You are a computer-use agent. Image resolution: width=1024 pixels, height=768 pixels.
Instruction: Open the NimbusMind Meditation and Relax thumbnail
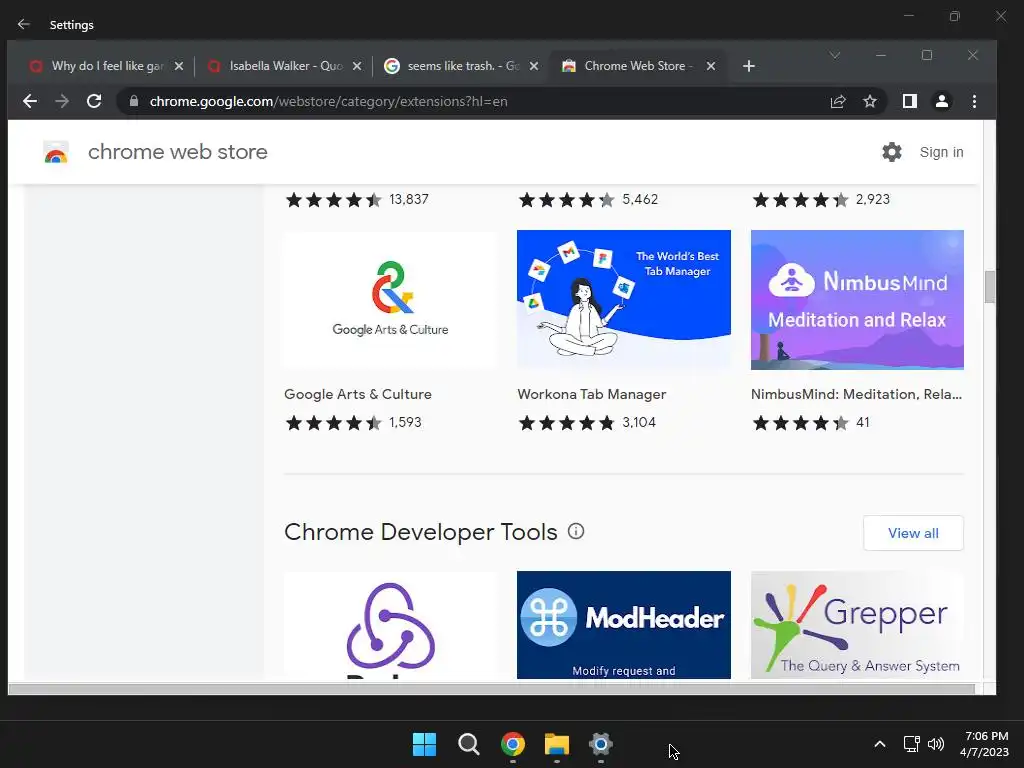tap(857, 300)
